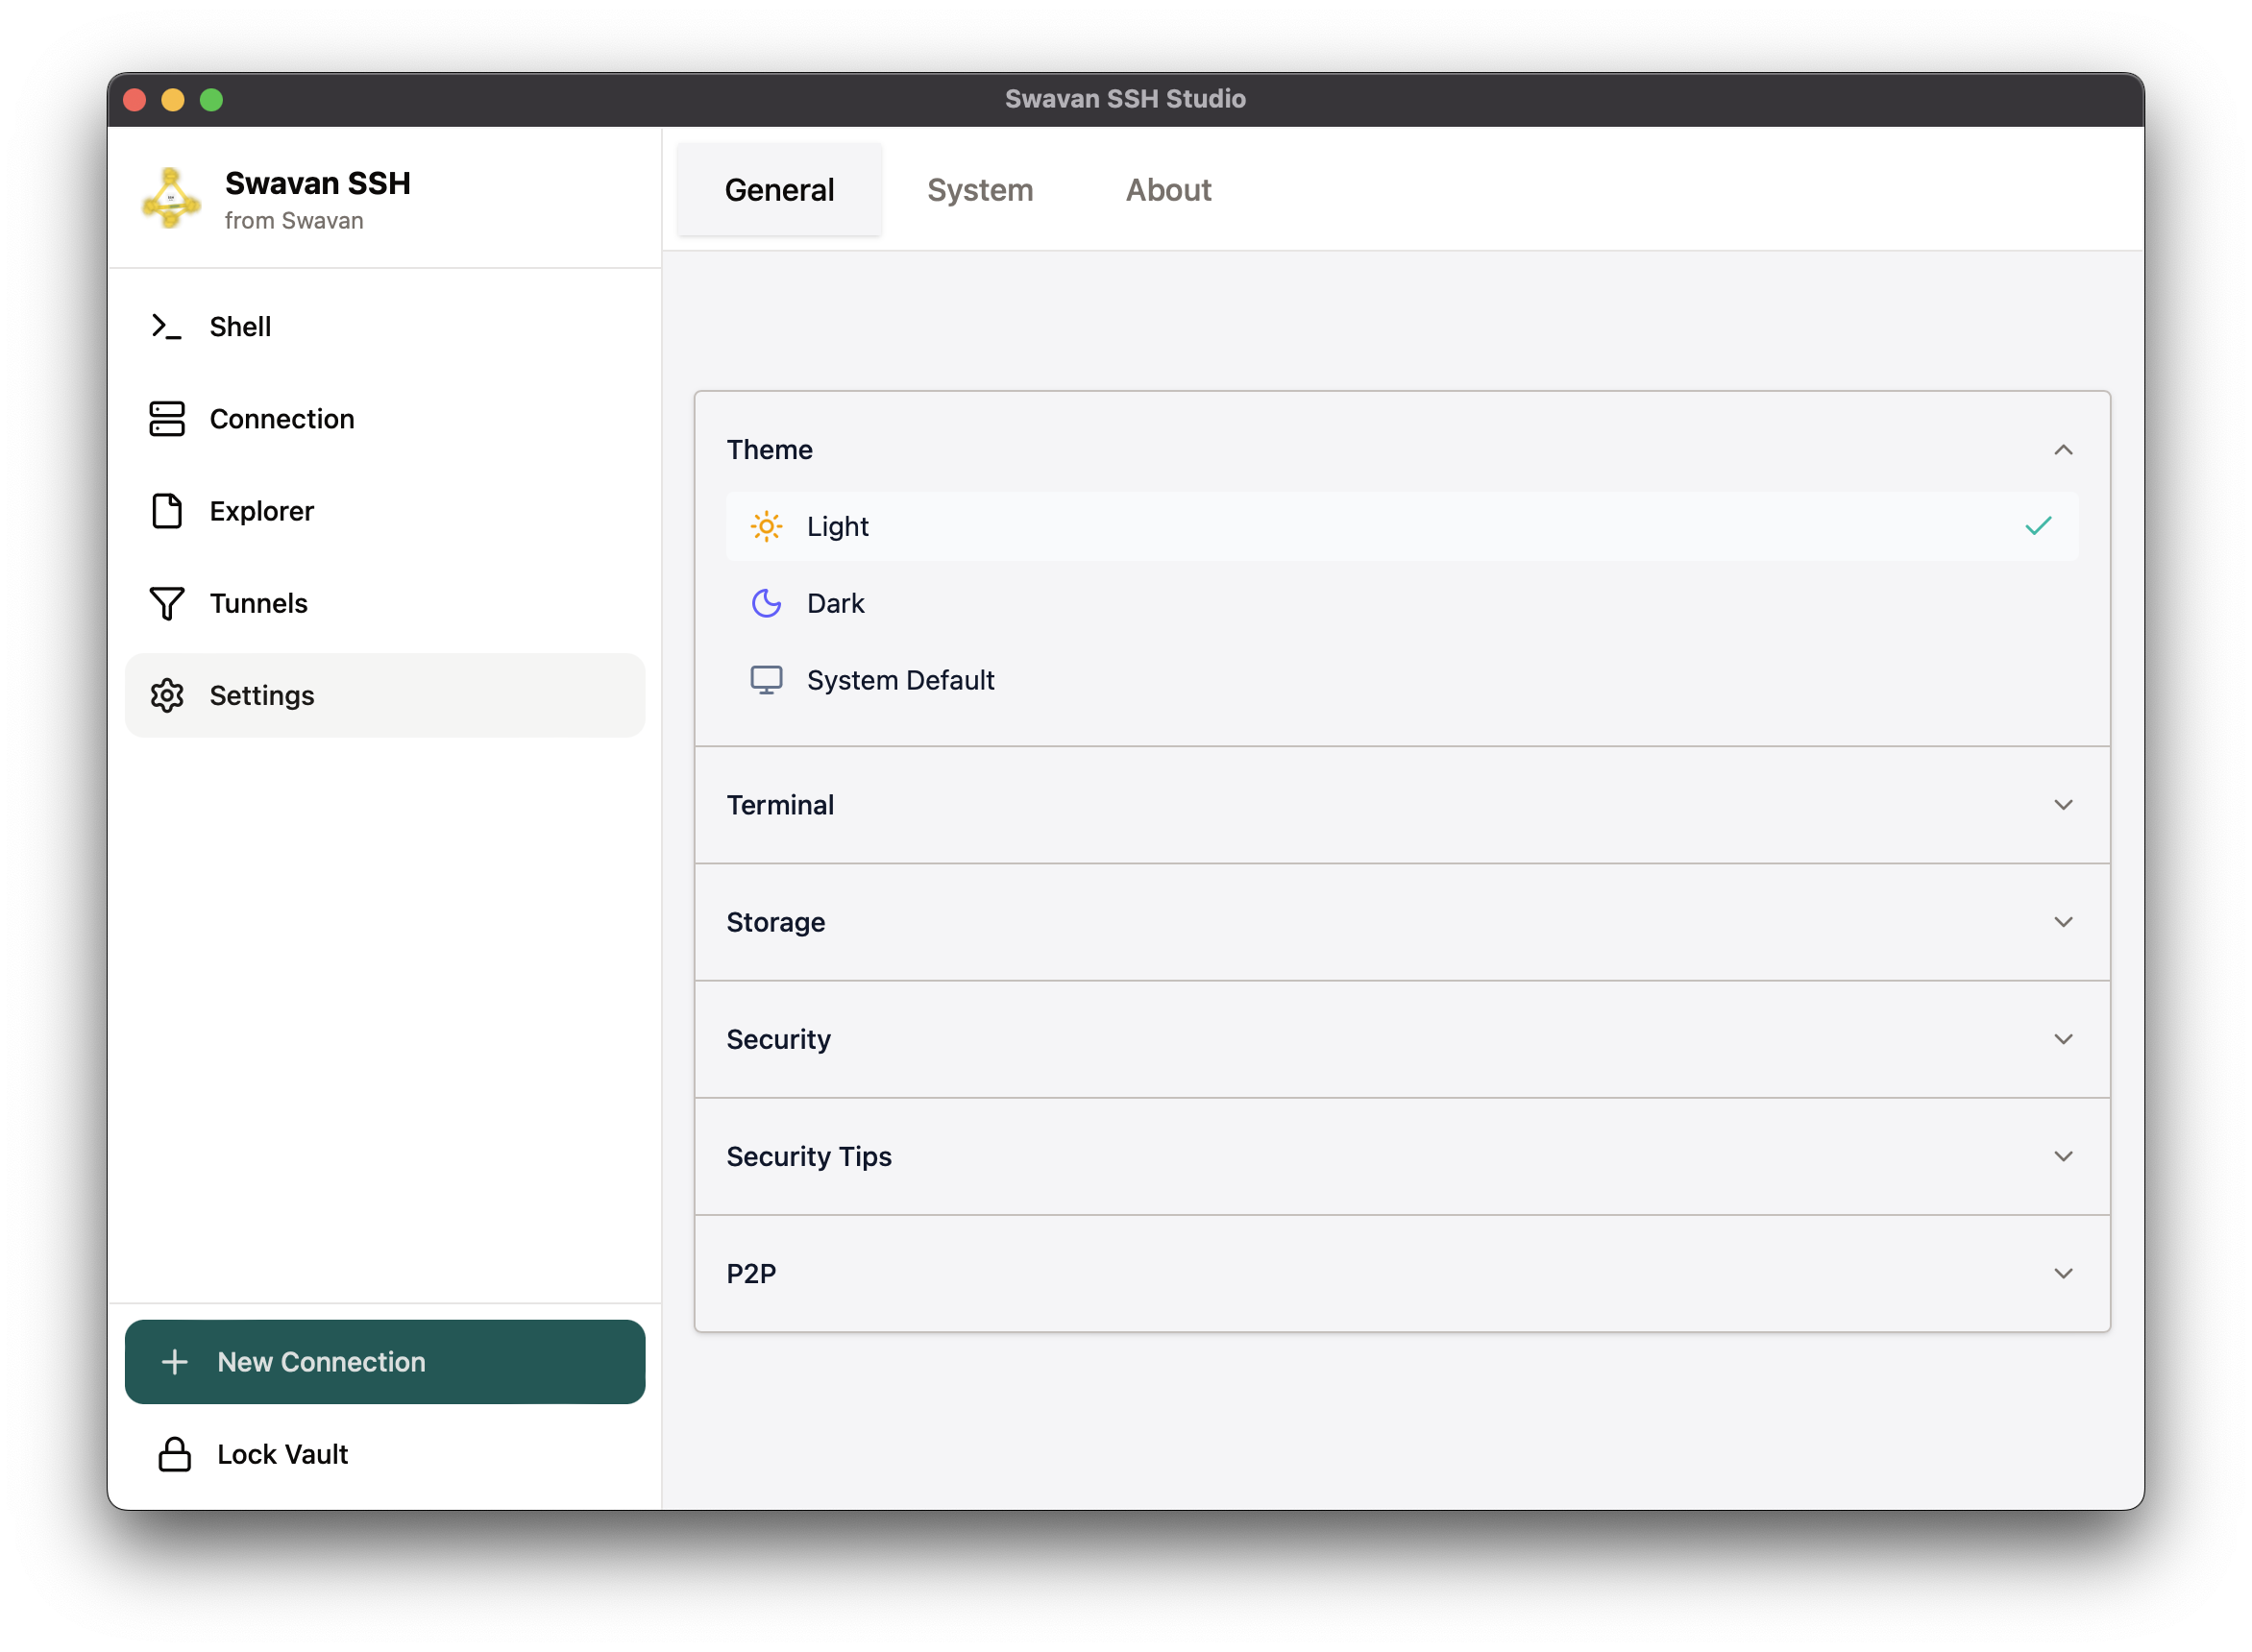
Task: Open Settings via the gear icon
Action: [x=166, y=695]
